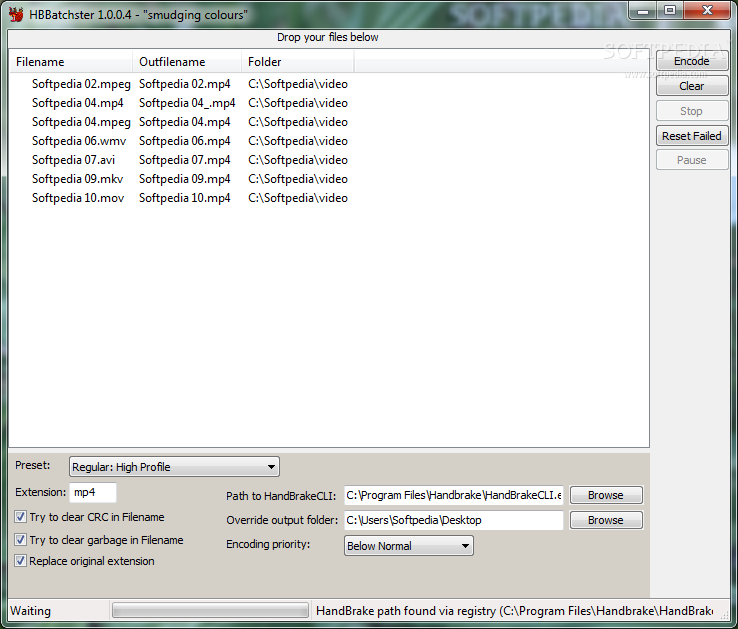Click the Waiting status text
The height and width of the screenshot is (629, 738).
(x=31, y=611)
